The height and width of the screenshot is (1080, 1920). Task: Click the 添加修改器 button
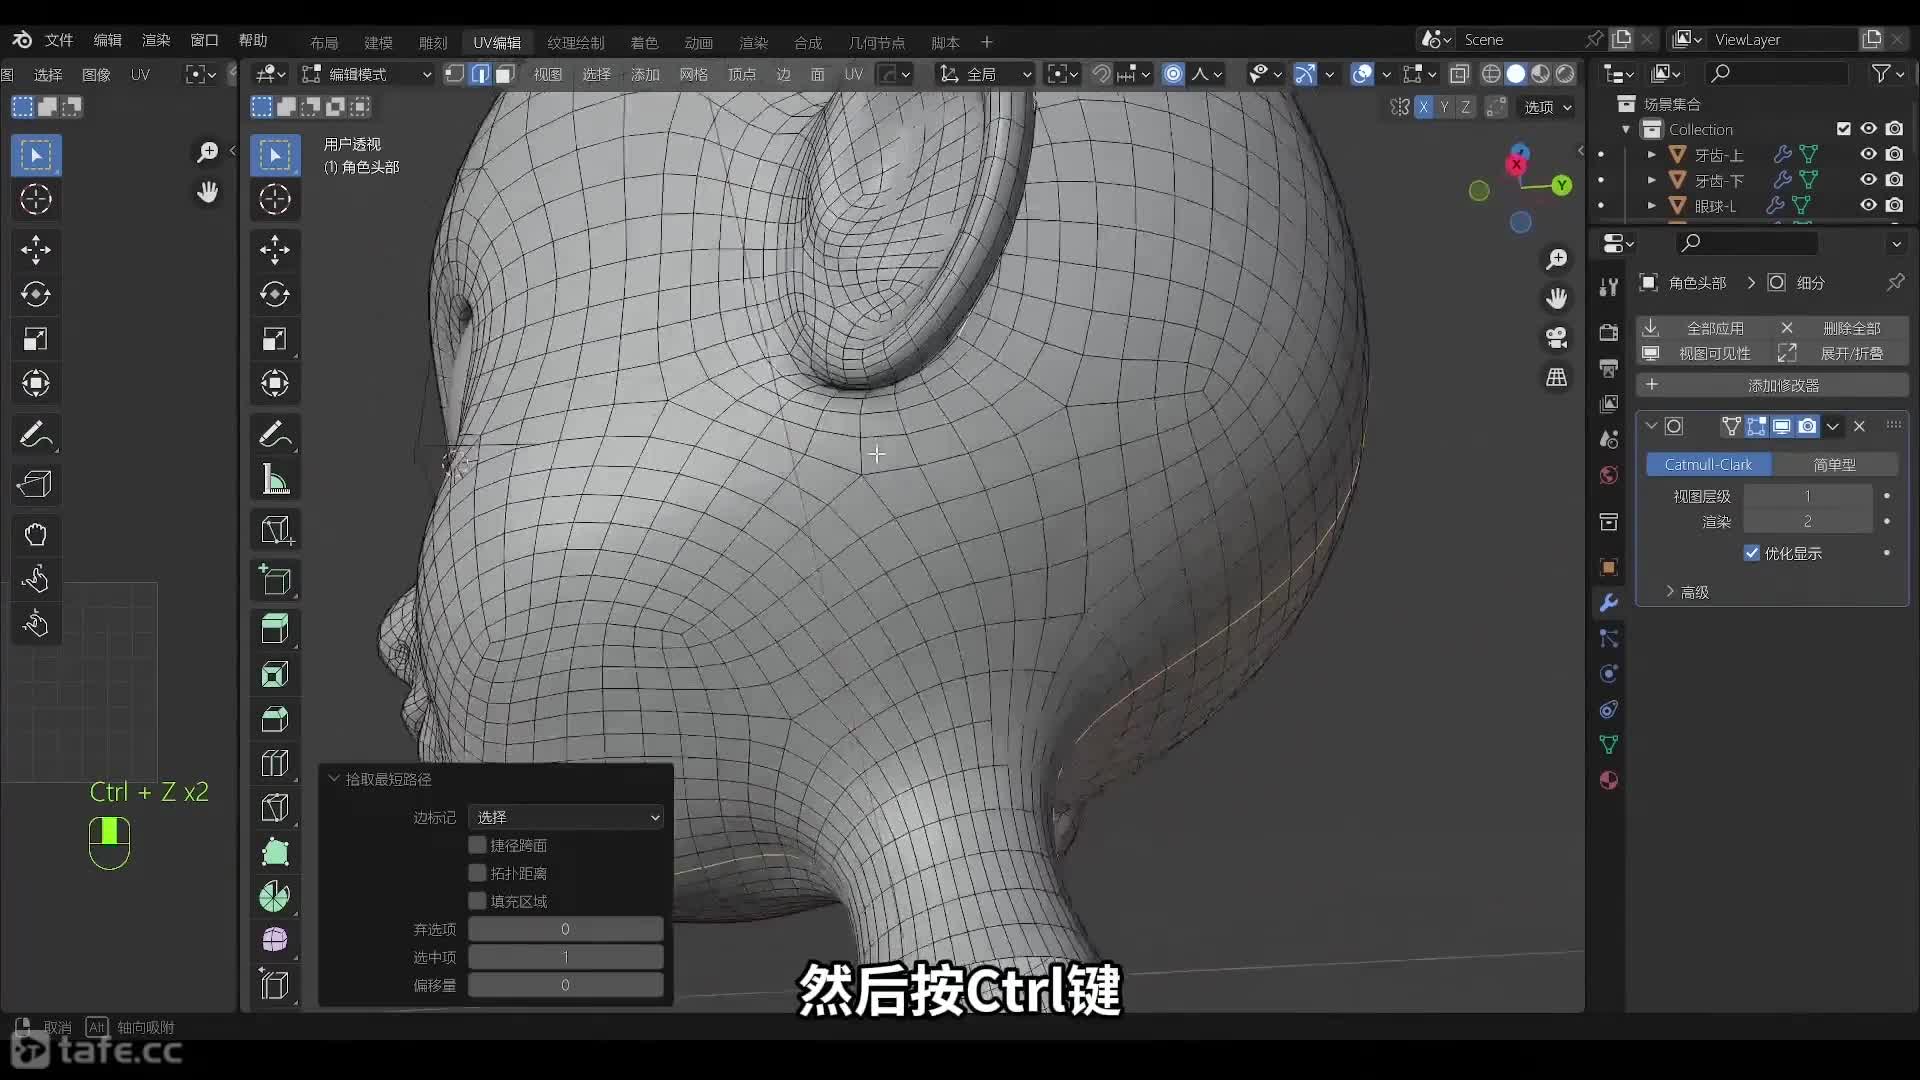coord(1772,385)
